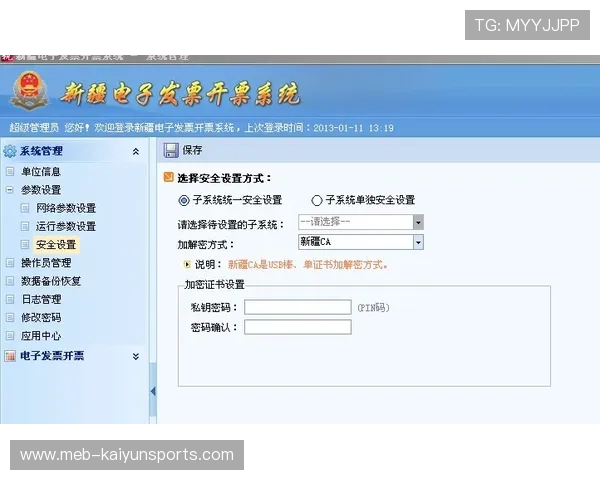Open 操作员管理 in the sidebar

coord(46,263)
